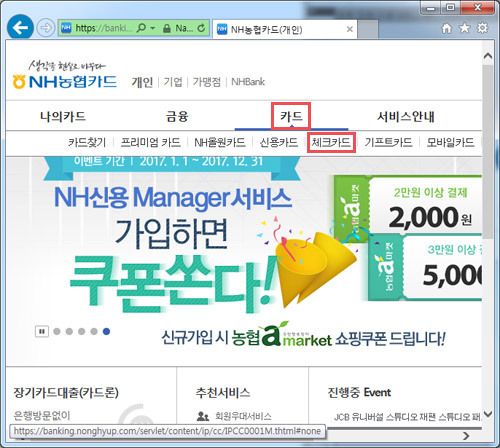
Task: Click the 진행중 Event heading
Action: [359, 393]
